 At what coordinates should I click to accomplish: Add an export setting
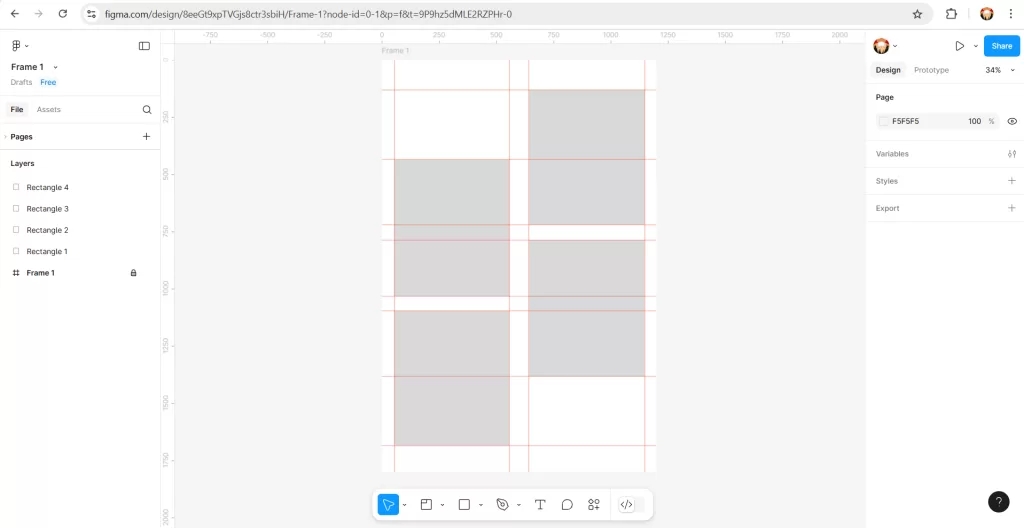pyautogui.click(x=1012, y=208)
